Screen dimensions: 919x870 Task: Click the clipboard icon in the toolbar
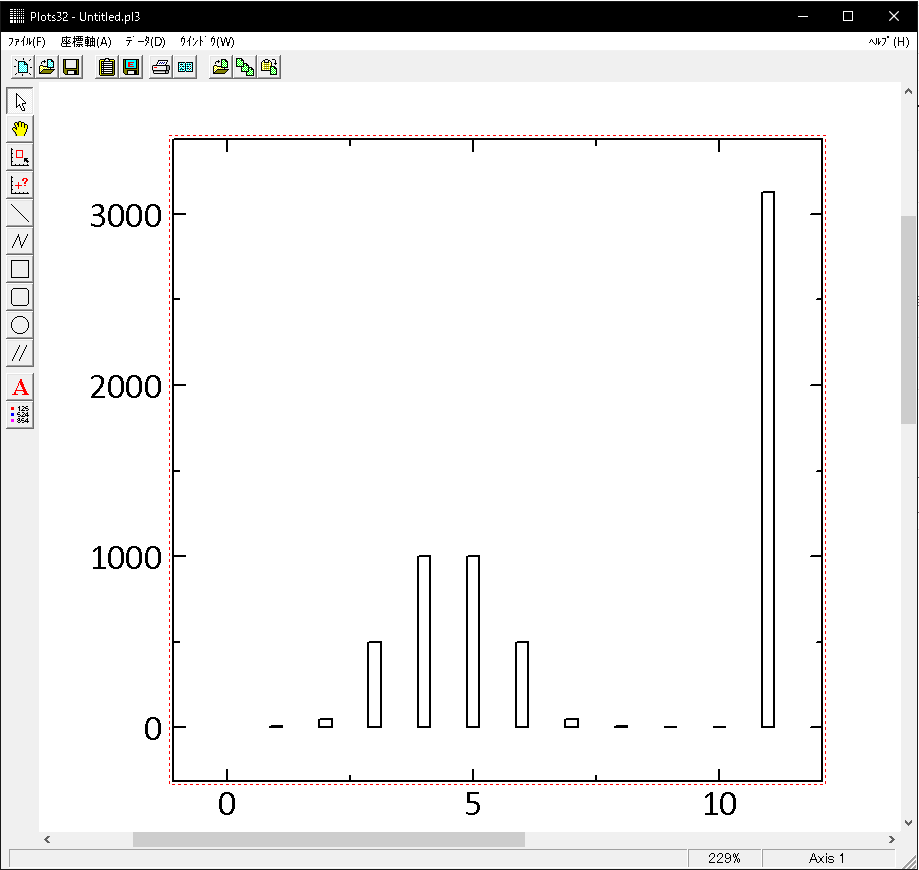107,67
